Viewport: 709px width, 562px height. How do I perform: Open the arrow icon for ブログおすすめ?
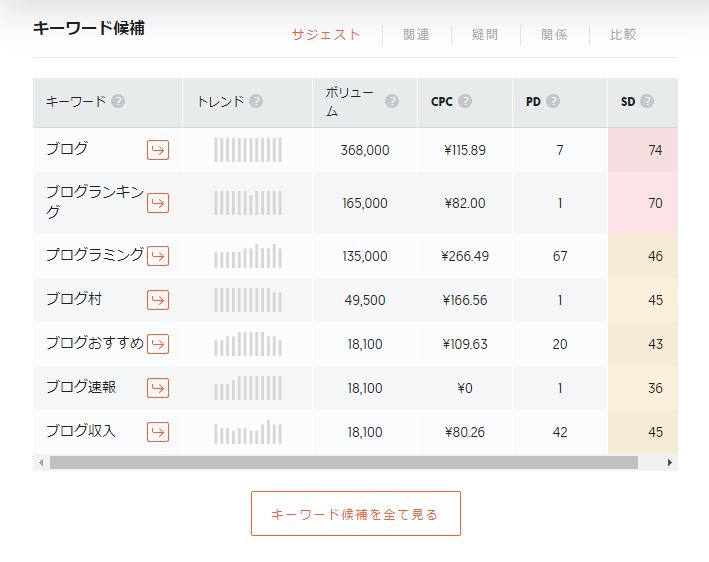[x=158, y=344]
